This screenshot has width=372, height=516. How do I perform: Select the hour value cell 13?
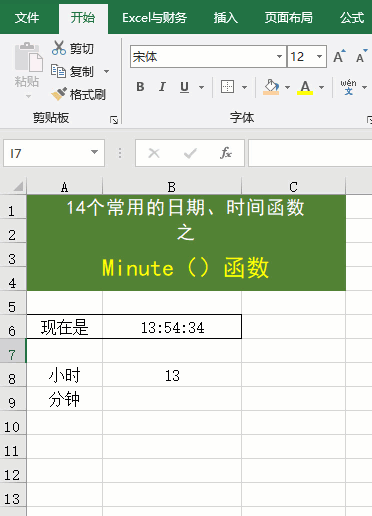coord(172,375)
